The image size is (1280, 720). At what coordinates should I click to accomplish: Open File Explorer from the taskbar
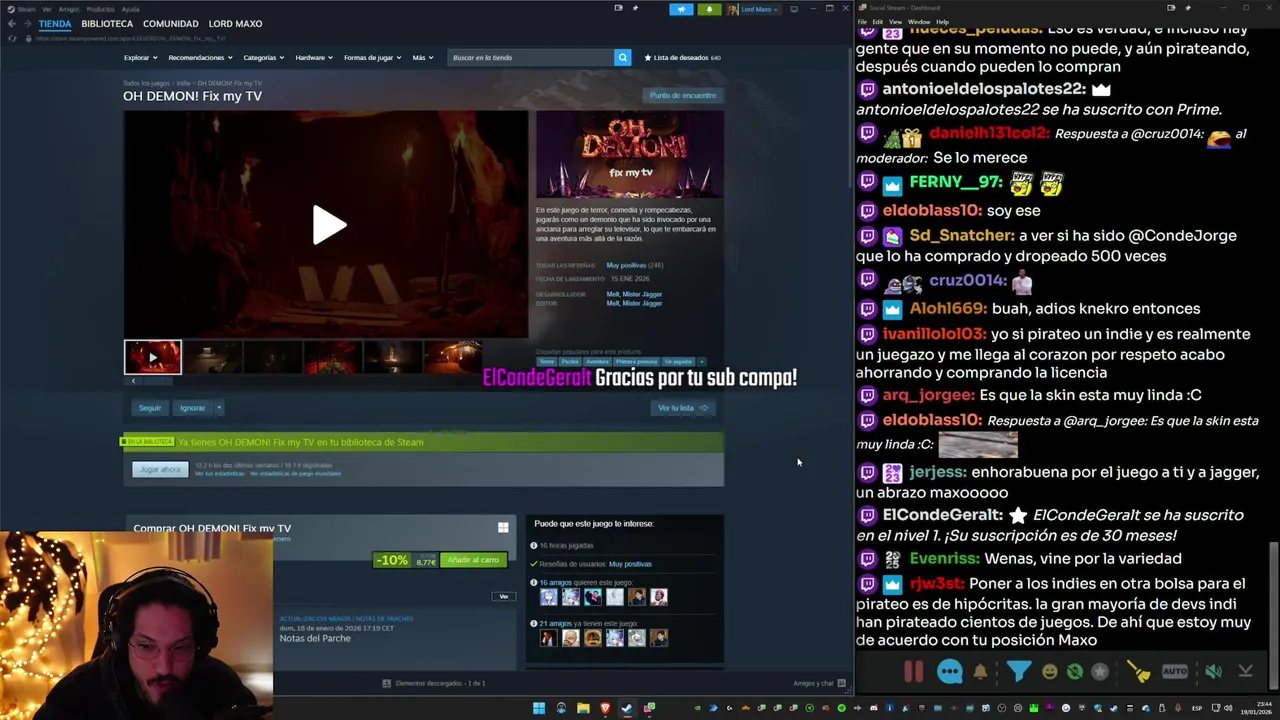(x=583, y=708)
